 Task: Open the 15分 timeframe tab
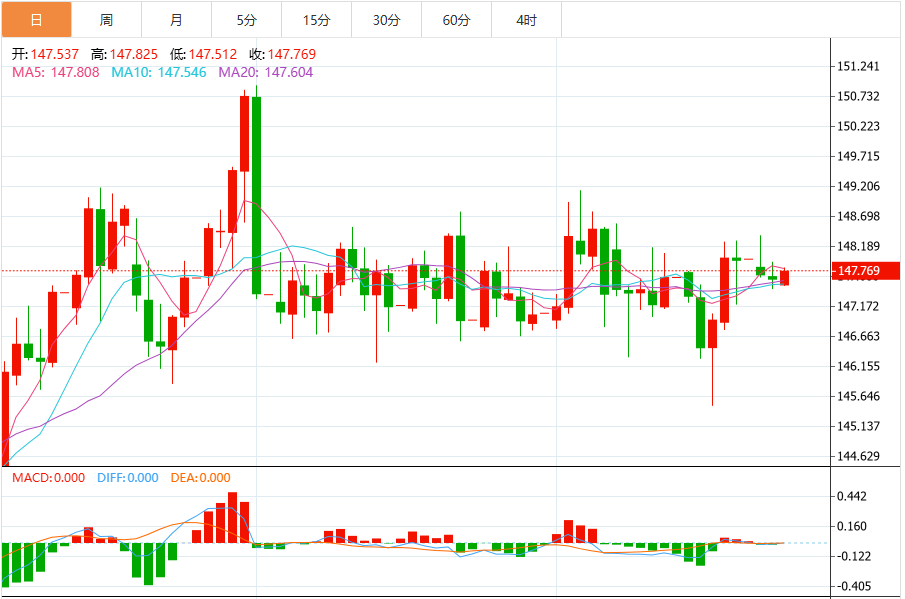click(x=316, y=20)
